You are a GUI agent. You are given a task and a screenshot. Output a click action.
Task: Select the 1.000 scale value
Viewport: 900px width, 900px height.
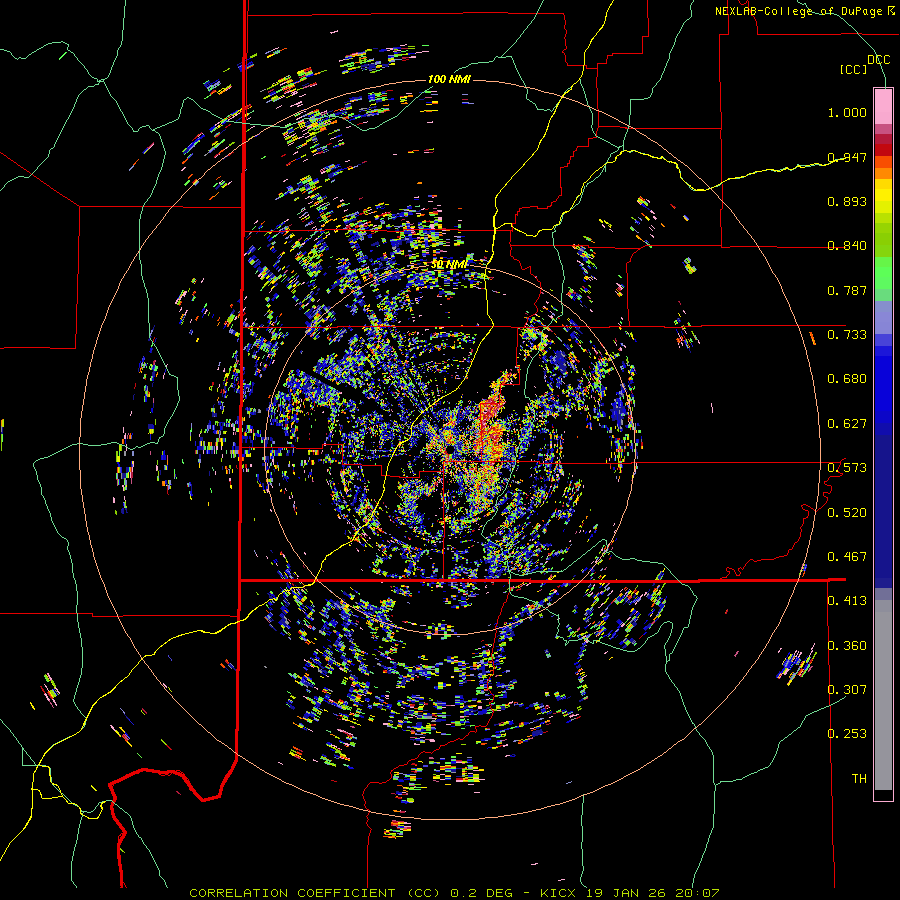tap(847, 112)
